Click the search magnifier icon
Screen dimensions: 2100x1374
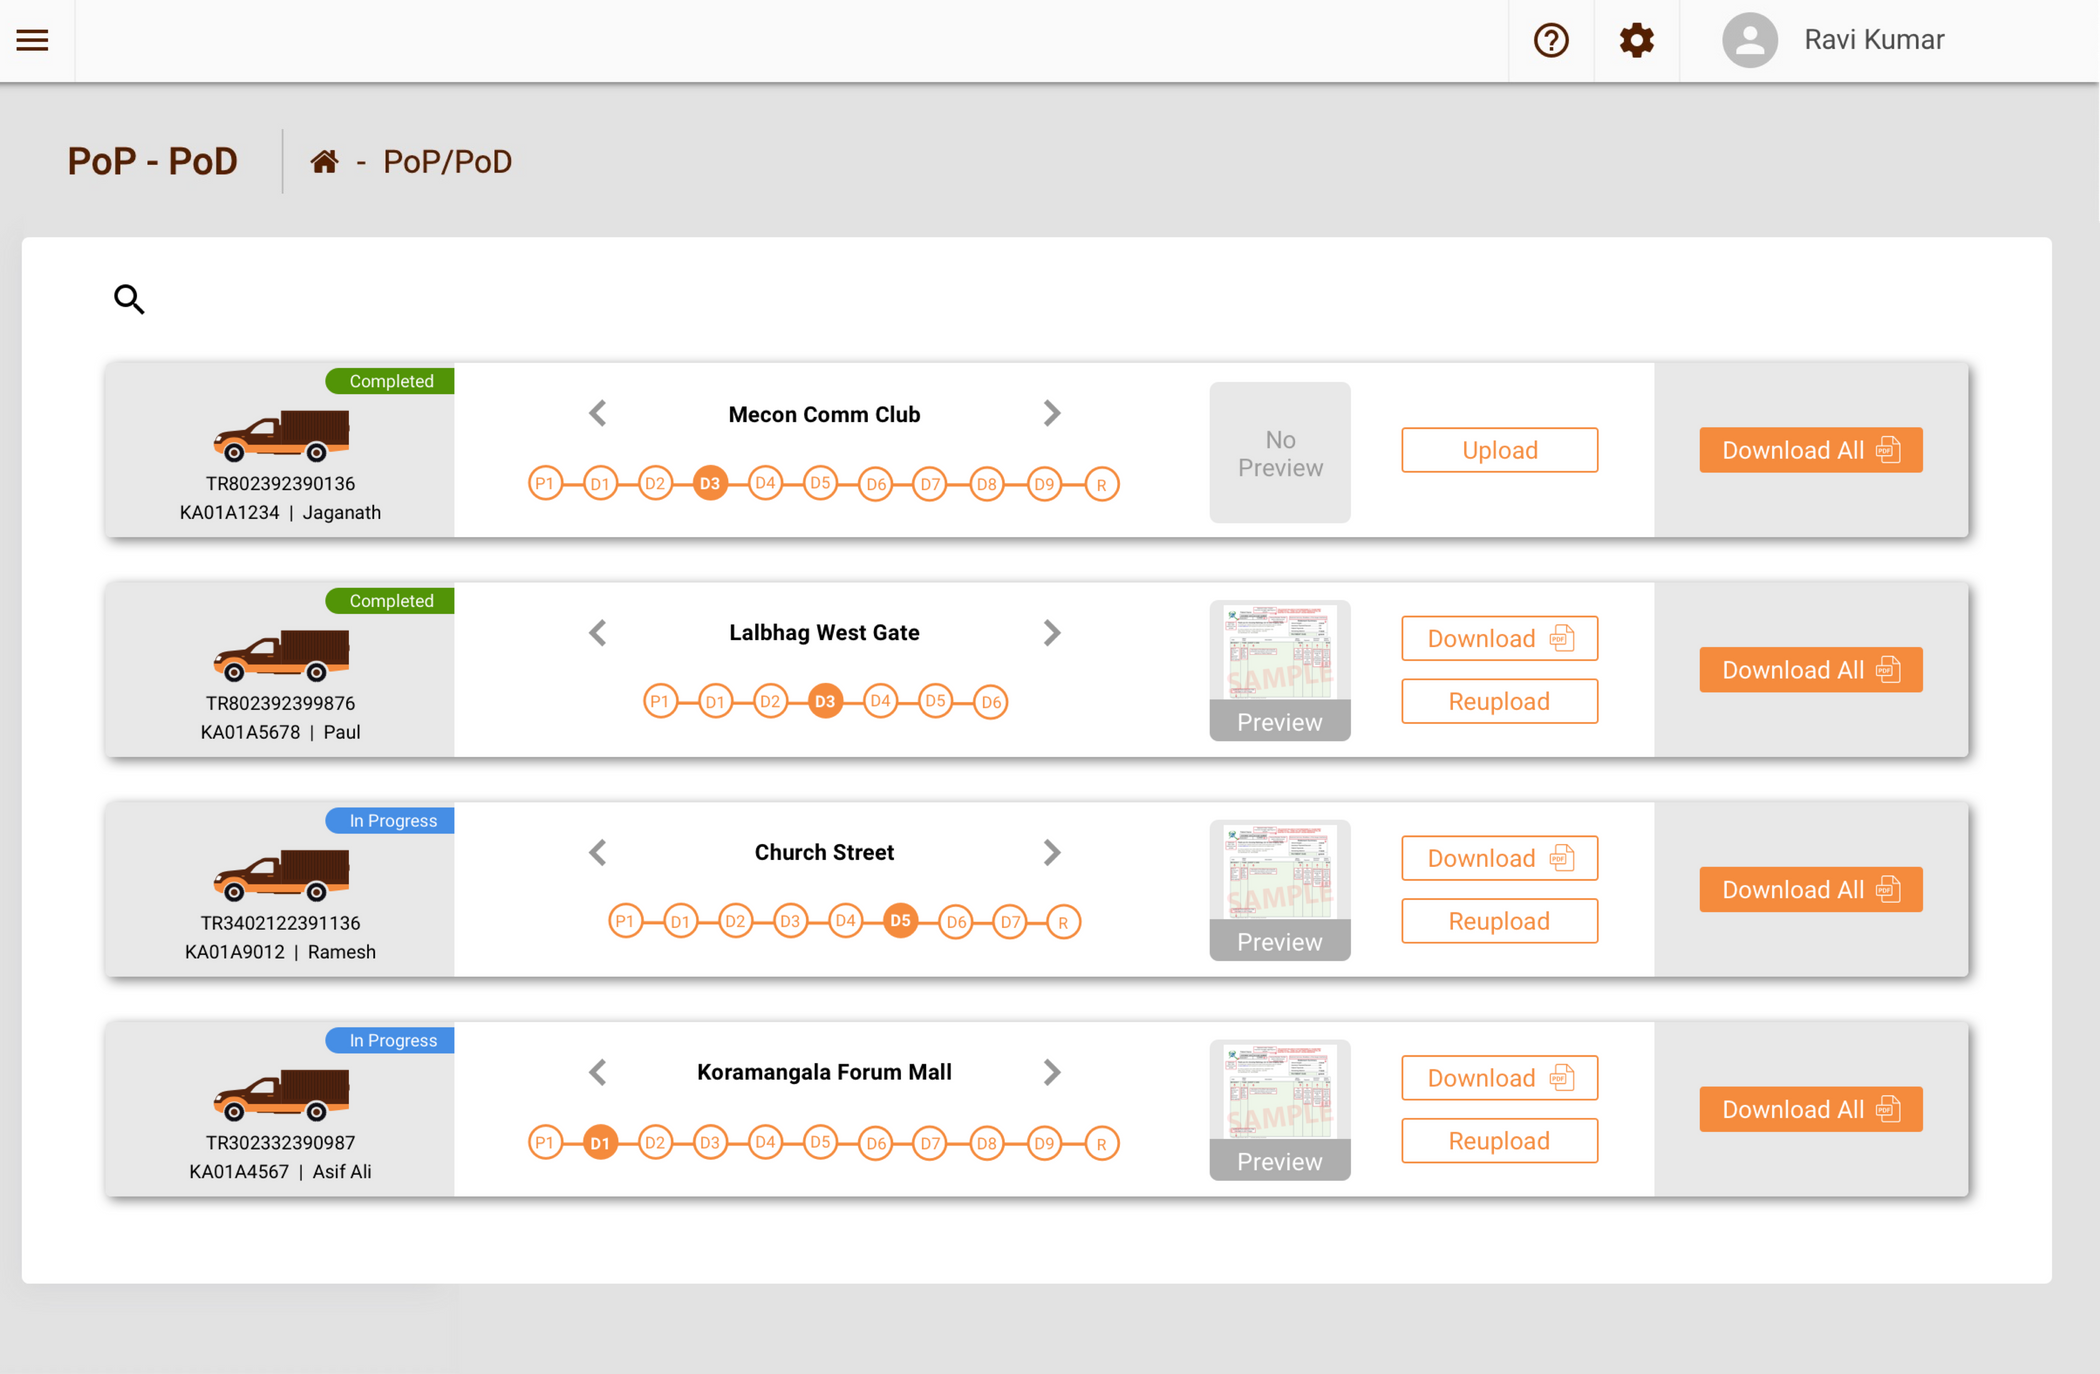click(129, 299)
